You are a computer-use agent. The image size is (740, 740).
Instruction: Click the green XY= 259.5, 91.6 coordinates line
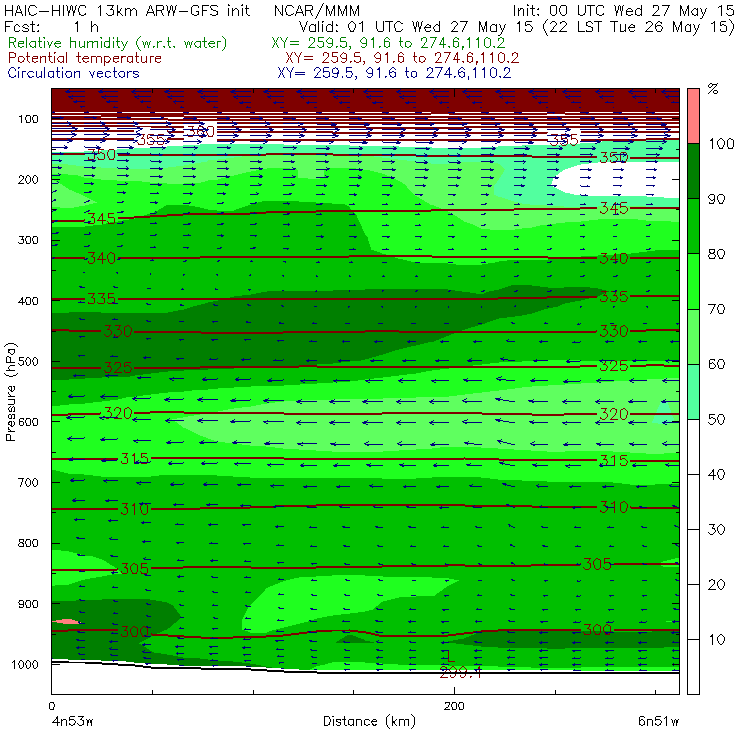tap(388, 43)
